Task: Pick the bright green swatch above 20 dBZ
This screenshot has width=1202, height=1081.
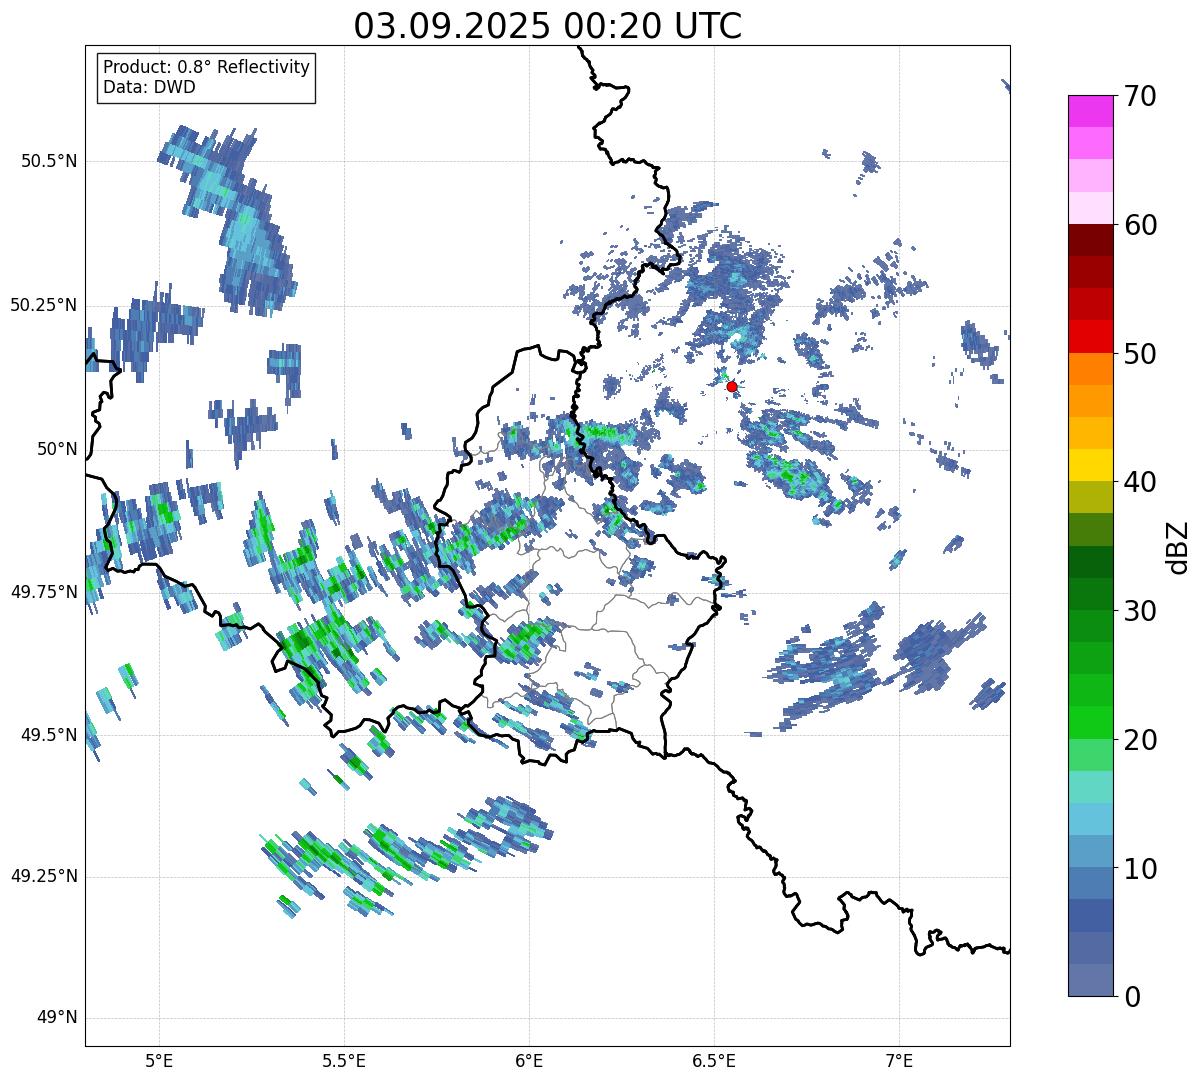Action: pyautogui.click(x=1090, y=722)
